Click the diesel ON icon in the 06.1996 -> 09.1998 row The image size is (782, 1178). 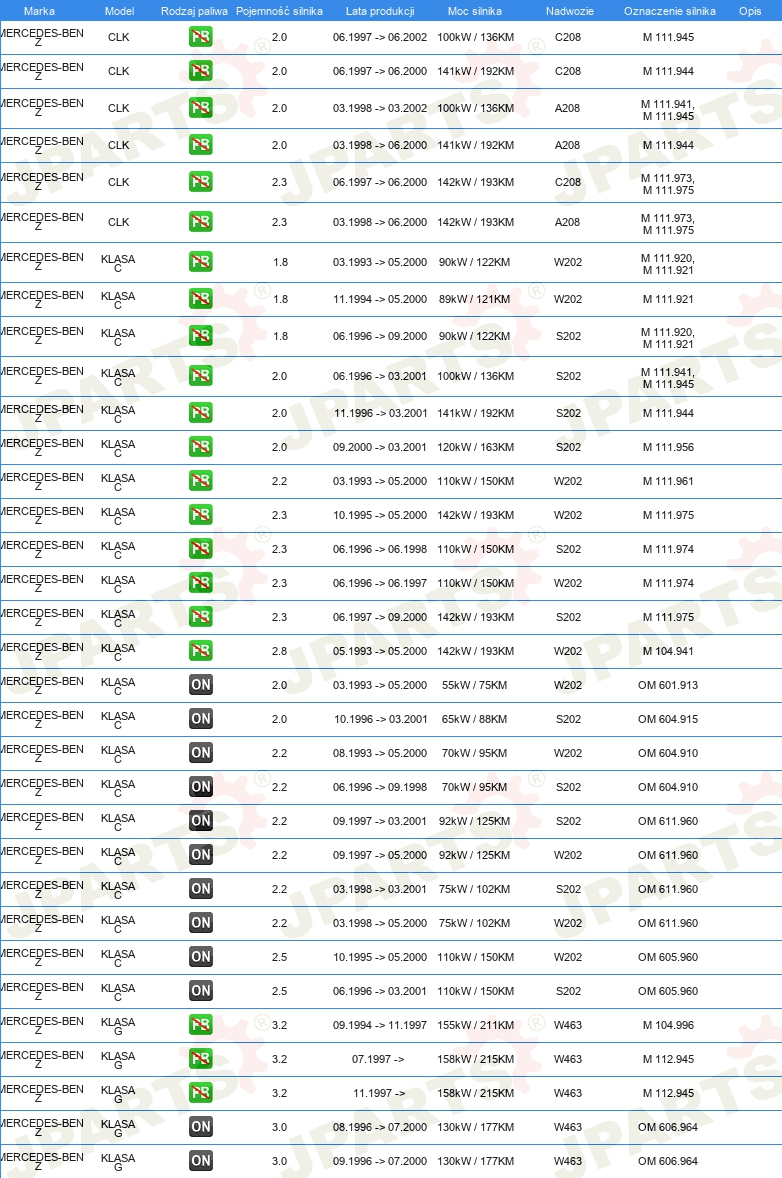(x=201, y=787)
